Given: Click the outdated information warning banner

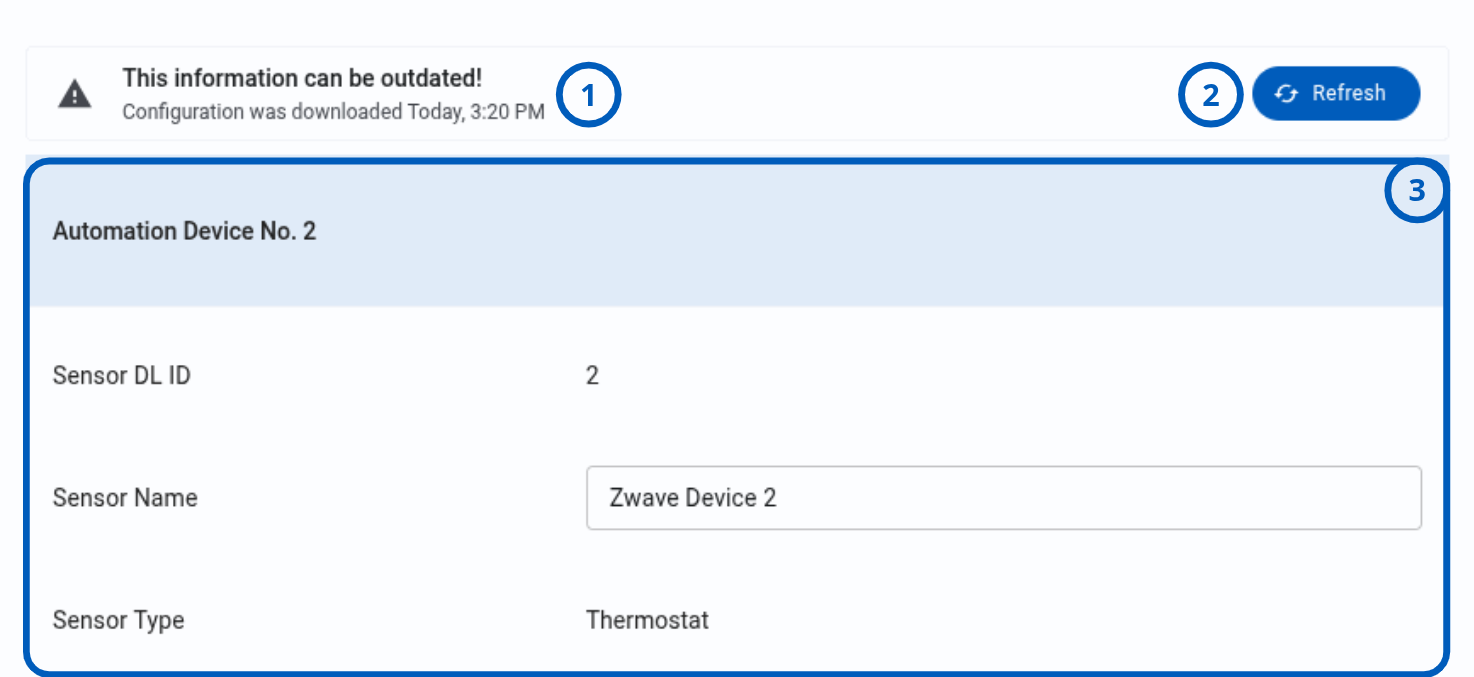Looking at the screenshot, I should pos(737,93).
